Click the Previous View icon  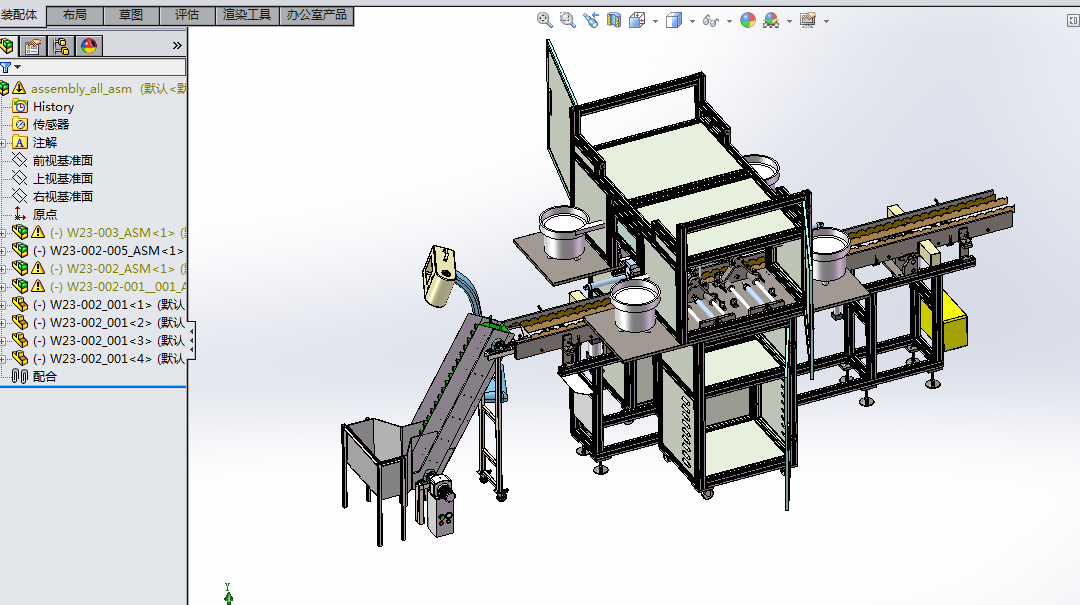pos(591,20)
